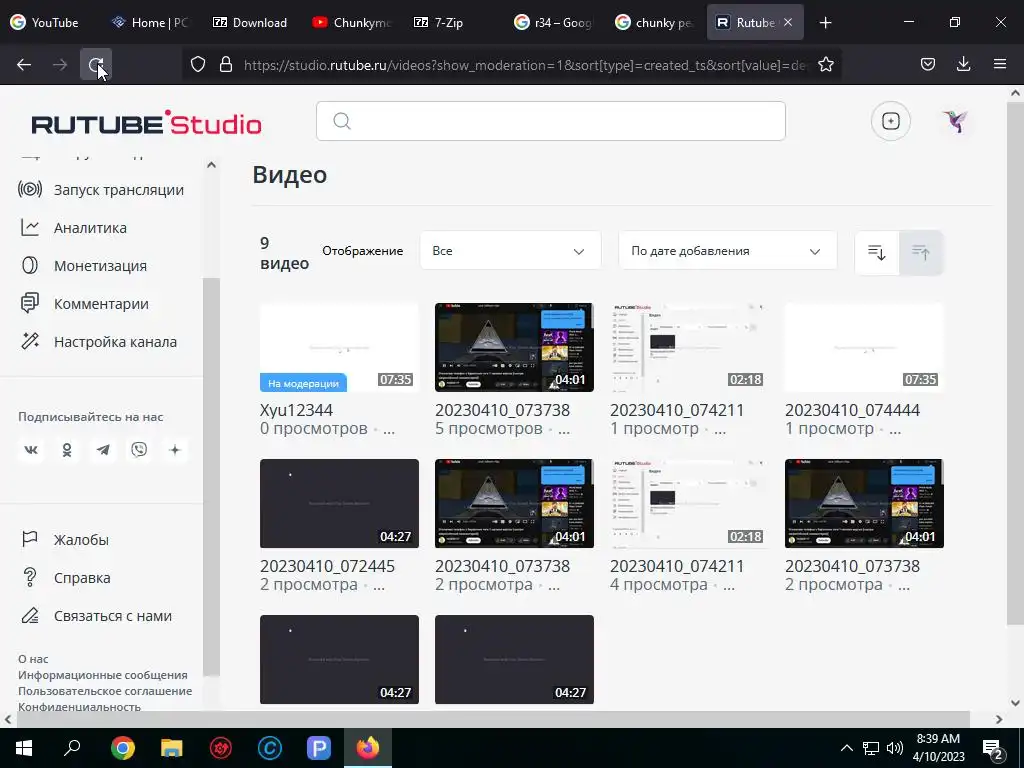The image size is (1024, 768).
Task: Switch to the r34 Google search tab
Action: [x=552, y=22]
